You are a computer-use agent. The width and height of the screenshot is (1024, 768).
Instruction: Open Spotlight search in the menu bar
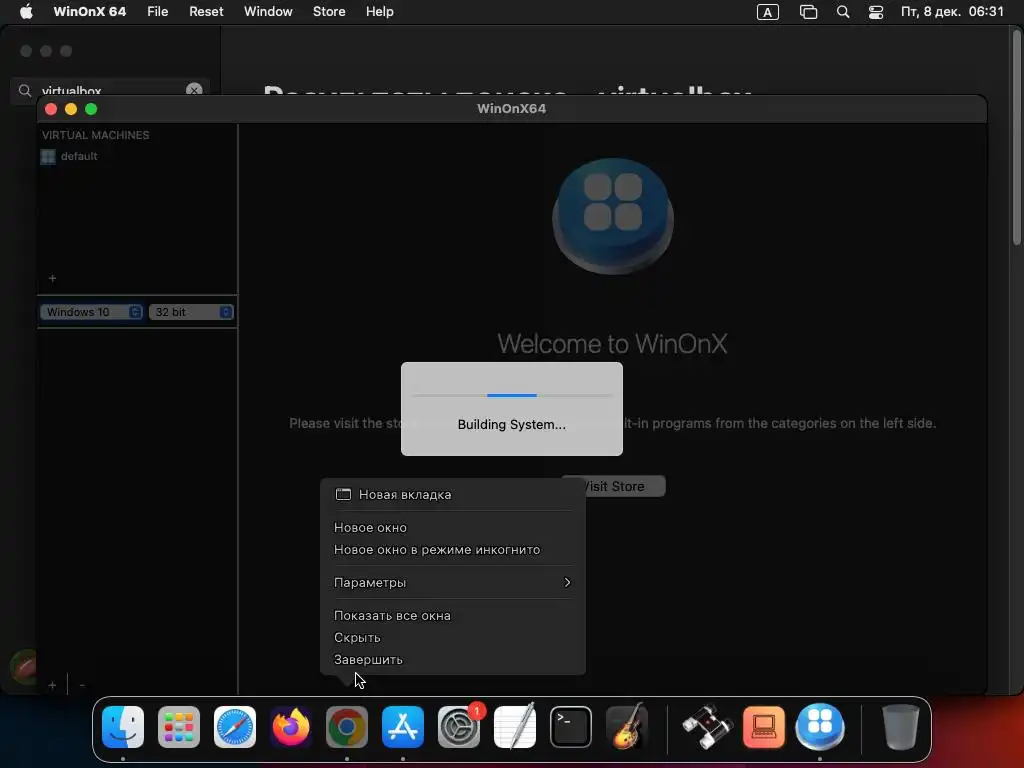pos(843,12)
